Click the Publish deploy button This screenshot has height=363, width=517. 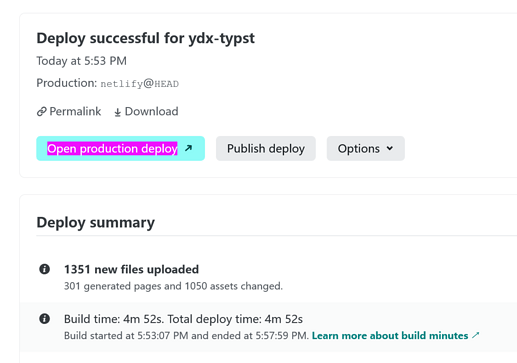coord(266,148)
